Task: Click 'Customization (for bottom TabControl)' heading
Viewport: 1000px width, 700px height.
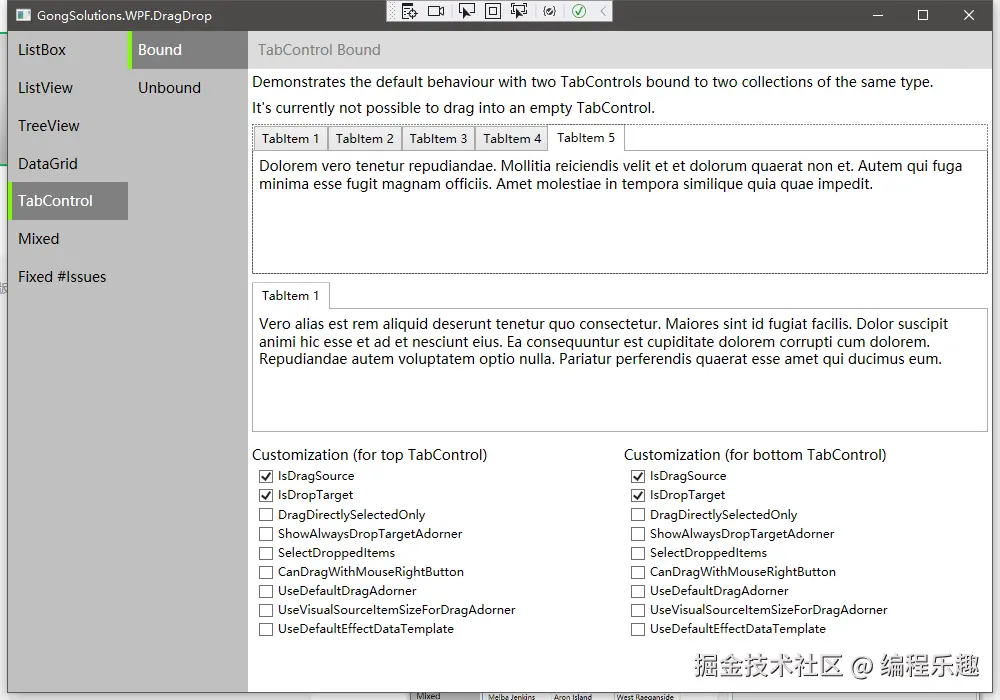Action: click(x=755, y=455)
